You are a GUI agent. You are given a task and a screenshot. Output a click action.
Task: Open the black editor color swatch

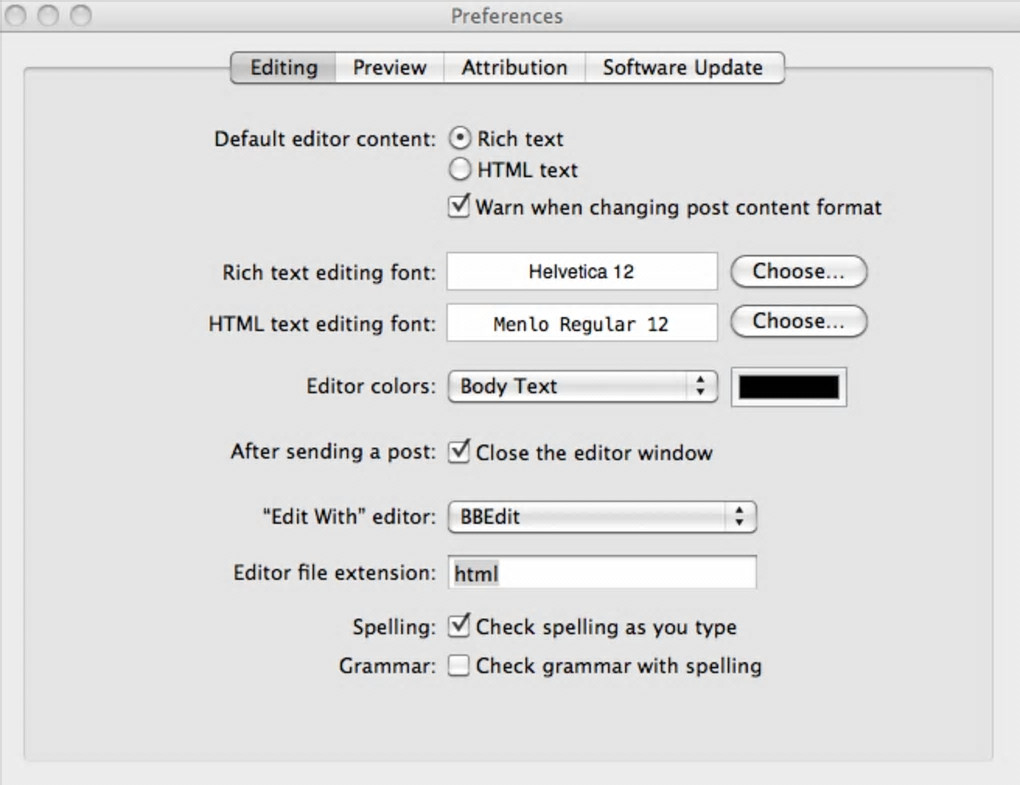[789, 387]
